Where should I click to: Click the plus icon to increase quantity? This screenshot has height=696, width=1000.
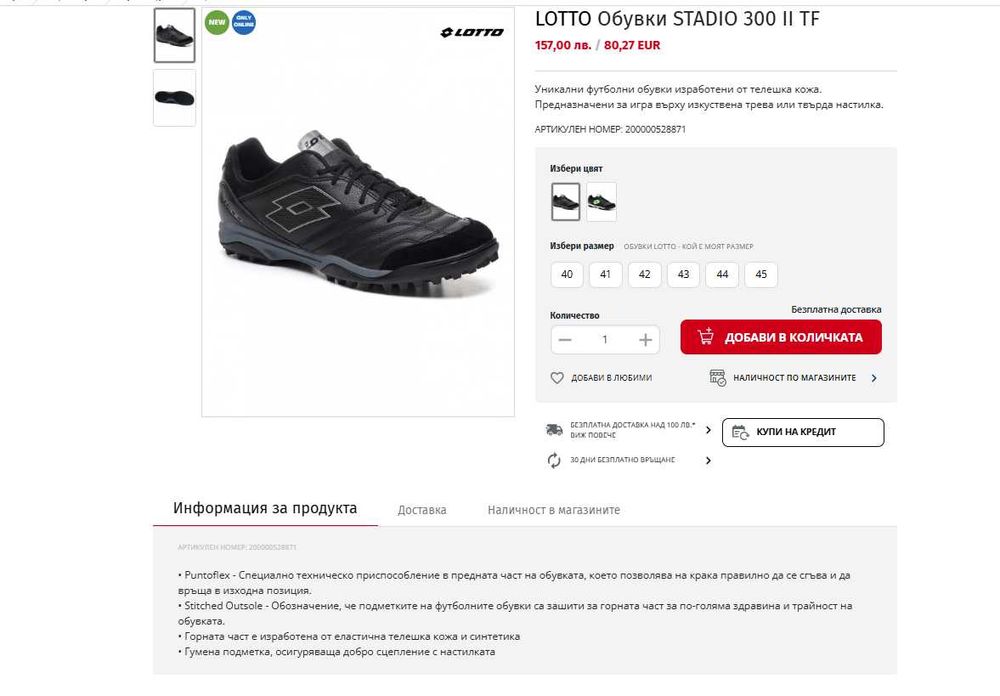coord(645,339)
